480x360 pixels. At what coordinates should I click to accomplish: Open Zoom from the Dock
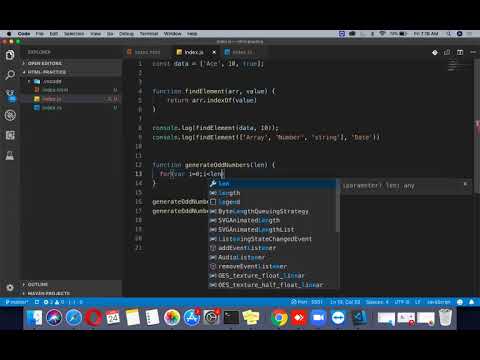point(319,317)
